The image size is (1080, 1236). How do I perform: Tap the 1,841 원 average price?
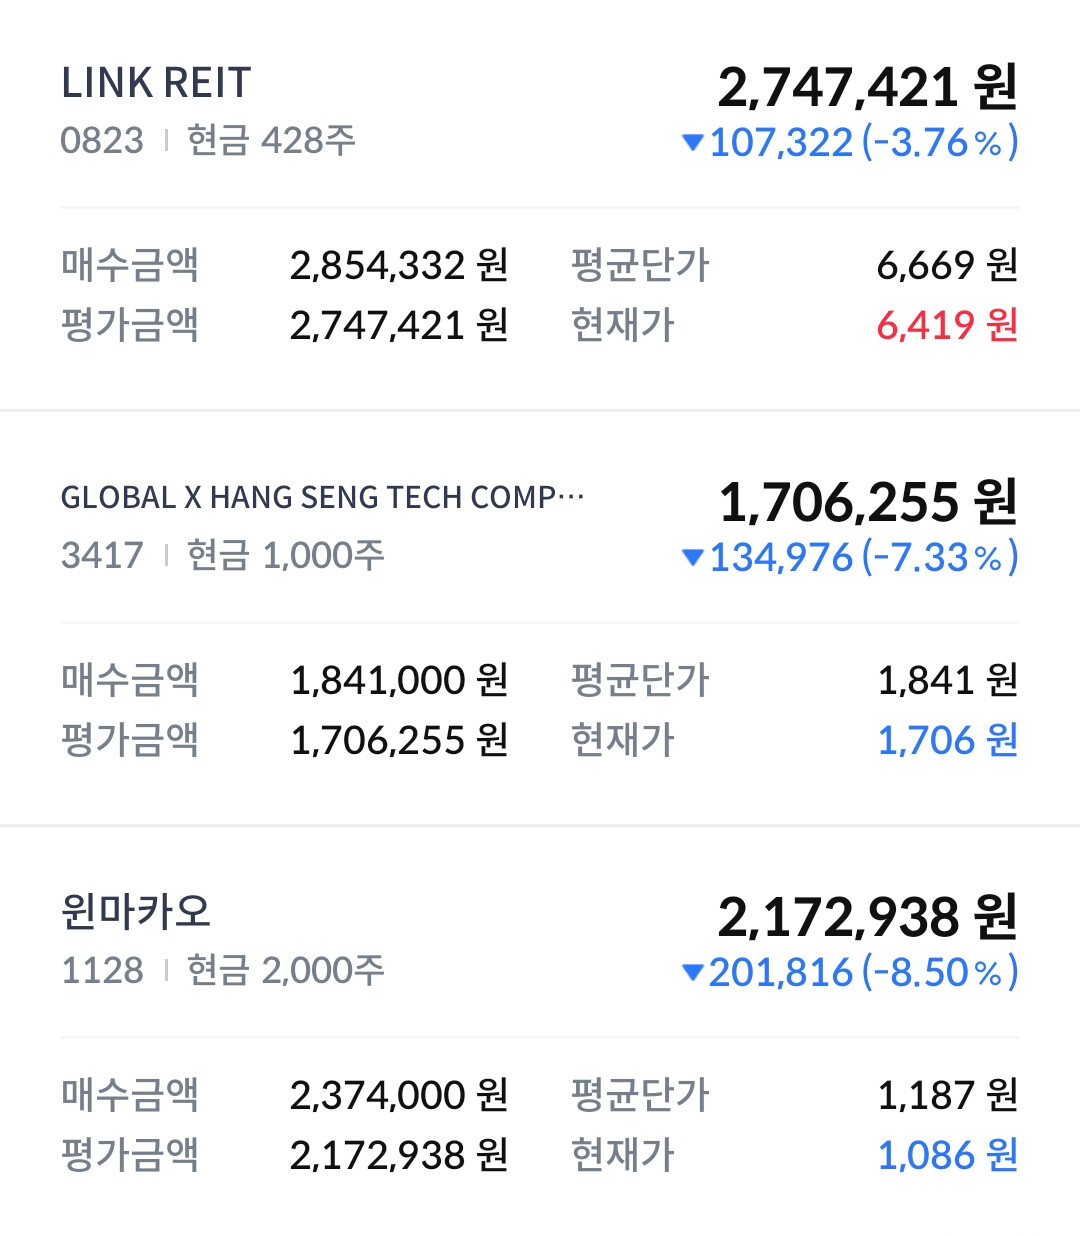click(x=946, y=680)
